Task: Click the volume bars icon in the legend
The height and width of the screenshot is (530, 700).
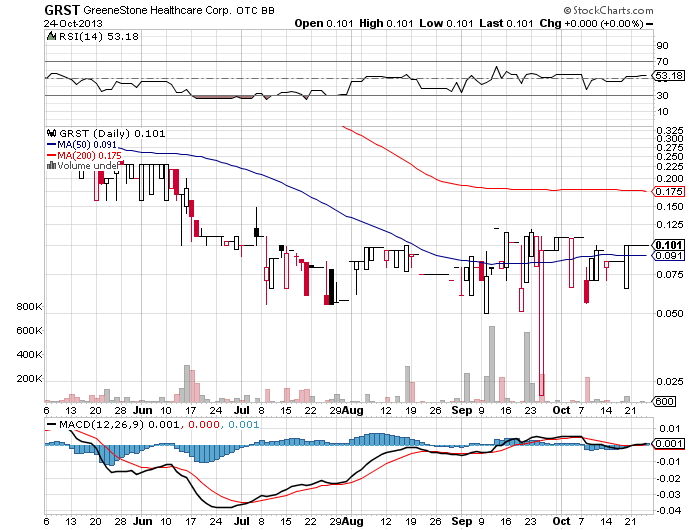Action: point(52,166)
